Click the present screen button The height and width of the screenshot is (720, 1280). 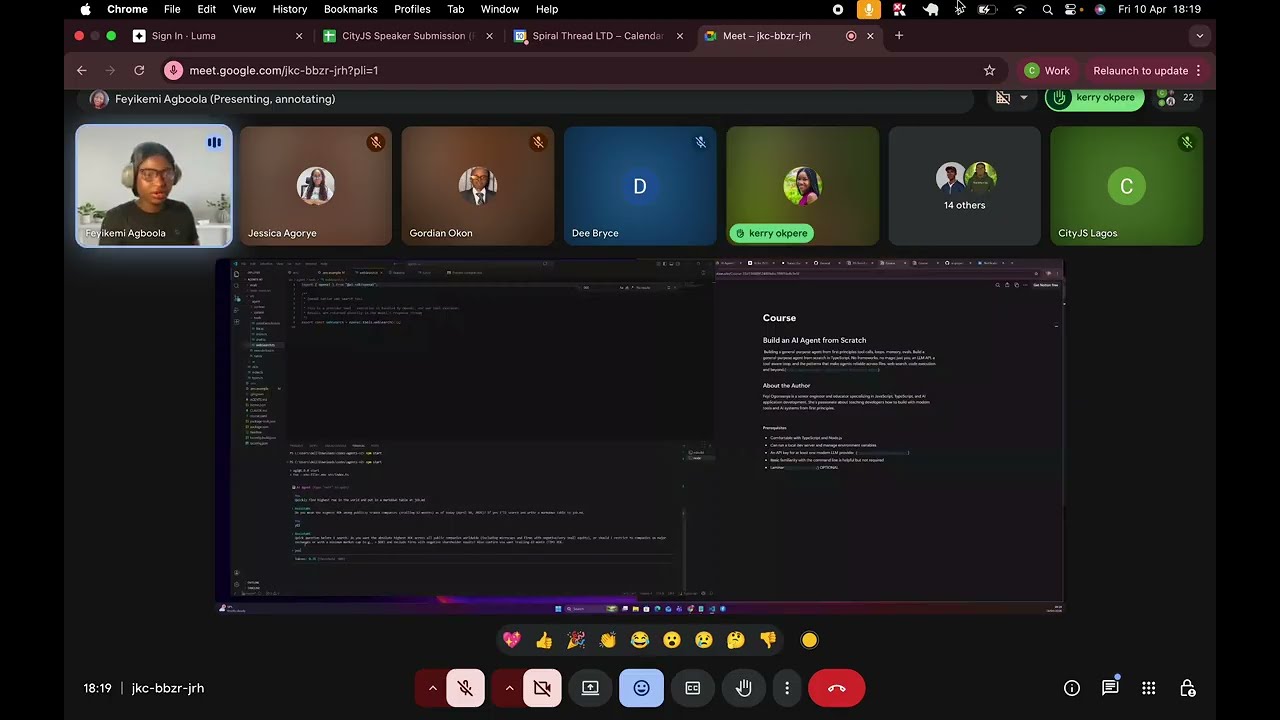point(590,688)
